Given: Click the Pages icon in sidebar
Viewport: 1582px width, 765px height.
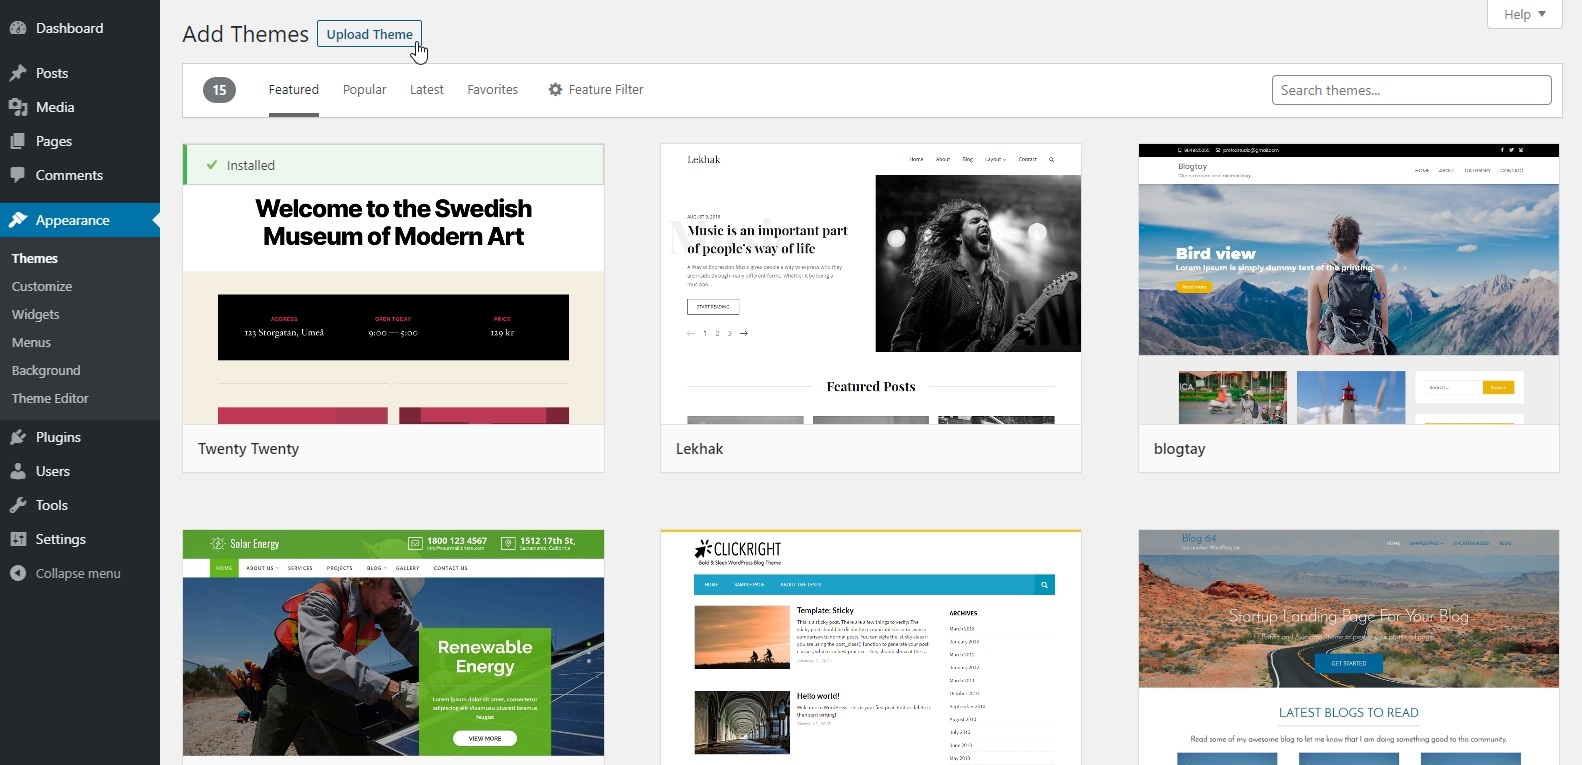Looking at the screenshot, I should coord(18,141).
